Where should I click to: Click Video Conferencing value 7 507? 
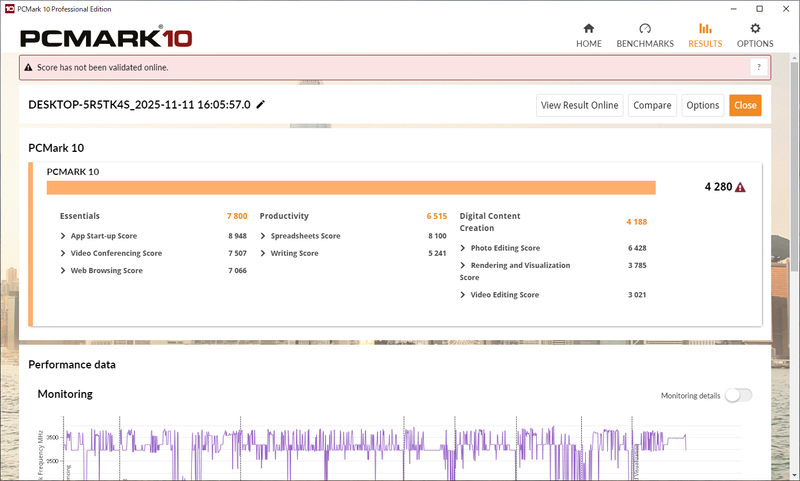[x=237, y=253]
